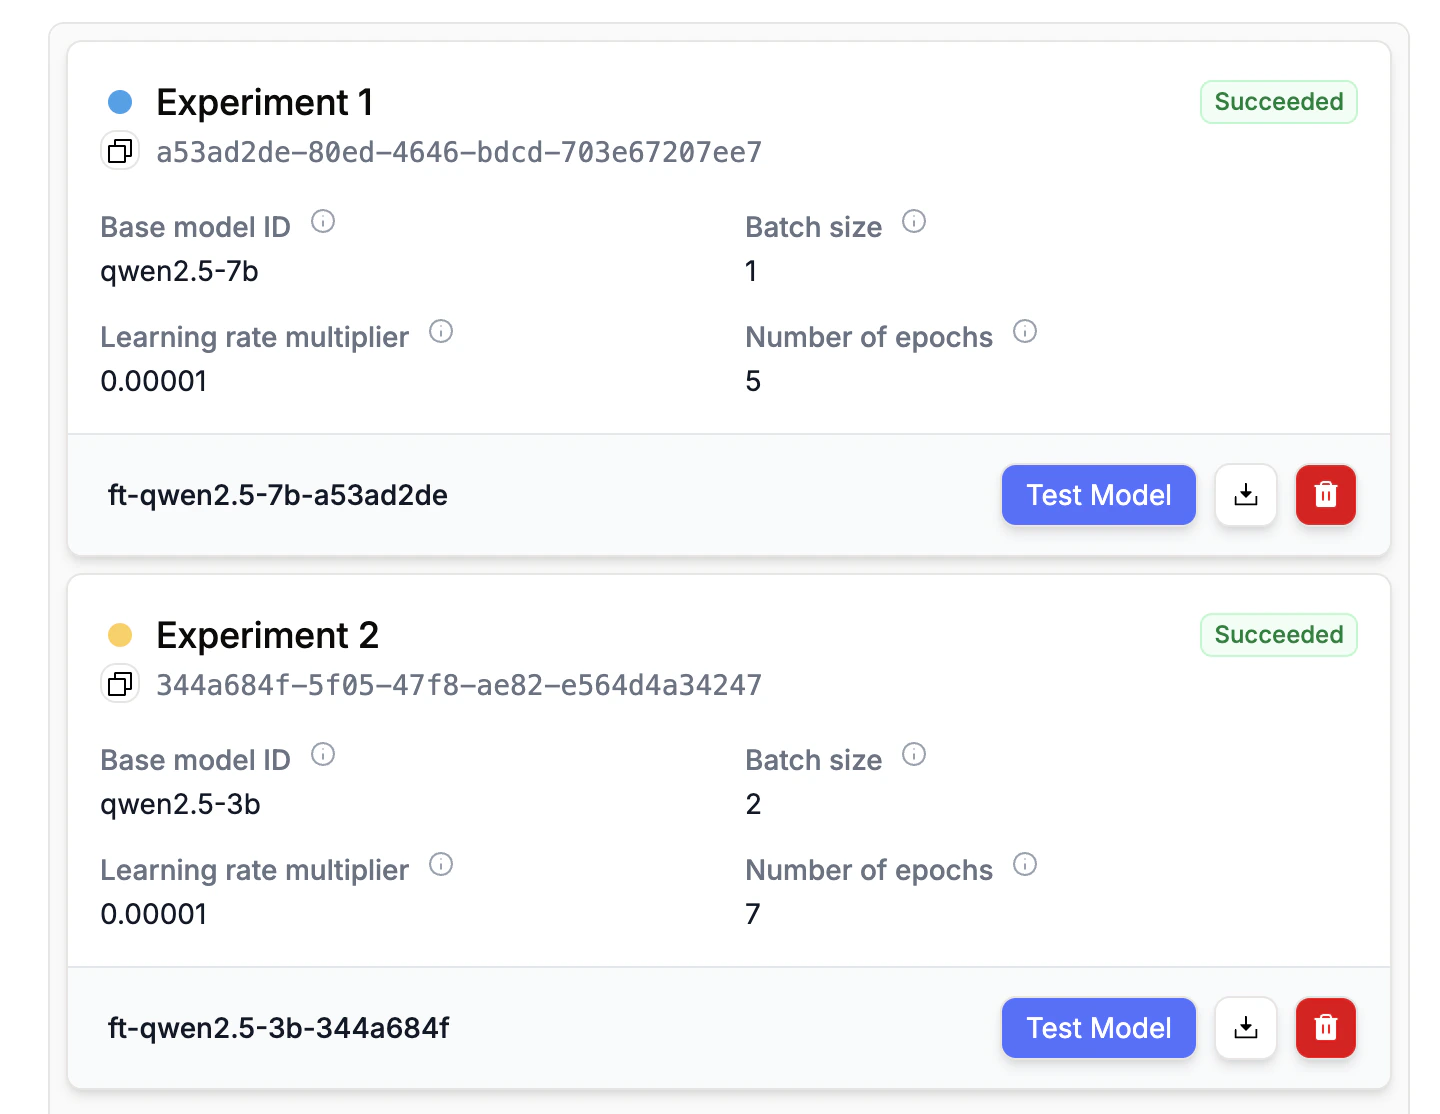Image resolution: width=1440 pixels, height=1114 pixels.
Task: Select the Experiment 1 title
Action: 264,101
